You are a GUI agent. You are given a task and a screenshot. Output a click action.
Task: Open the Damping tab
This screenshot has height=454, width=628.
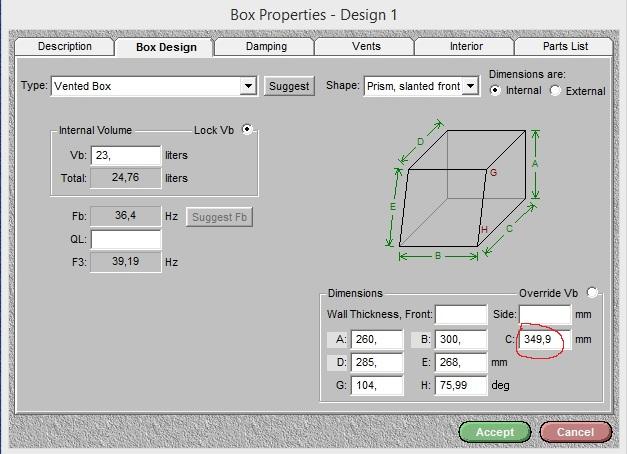pyautogui.click(x=266, y=47)
